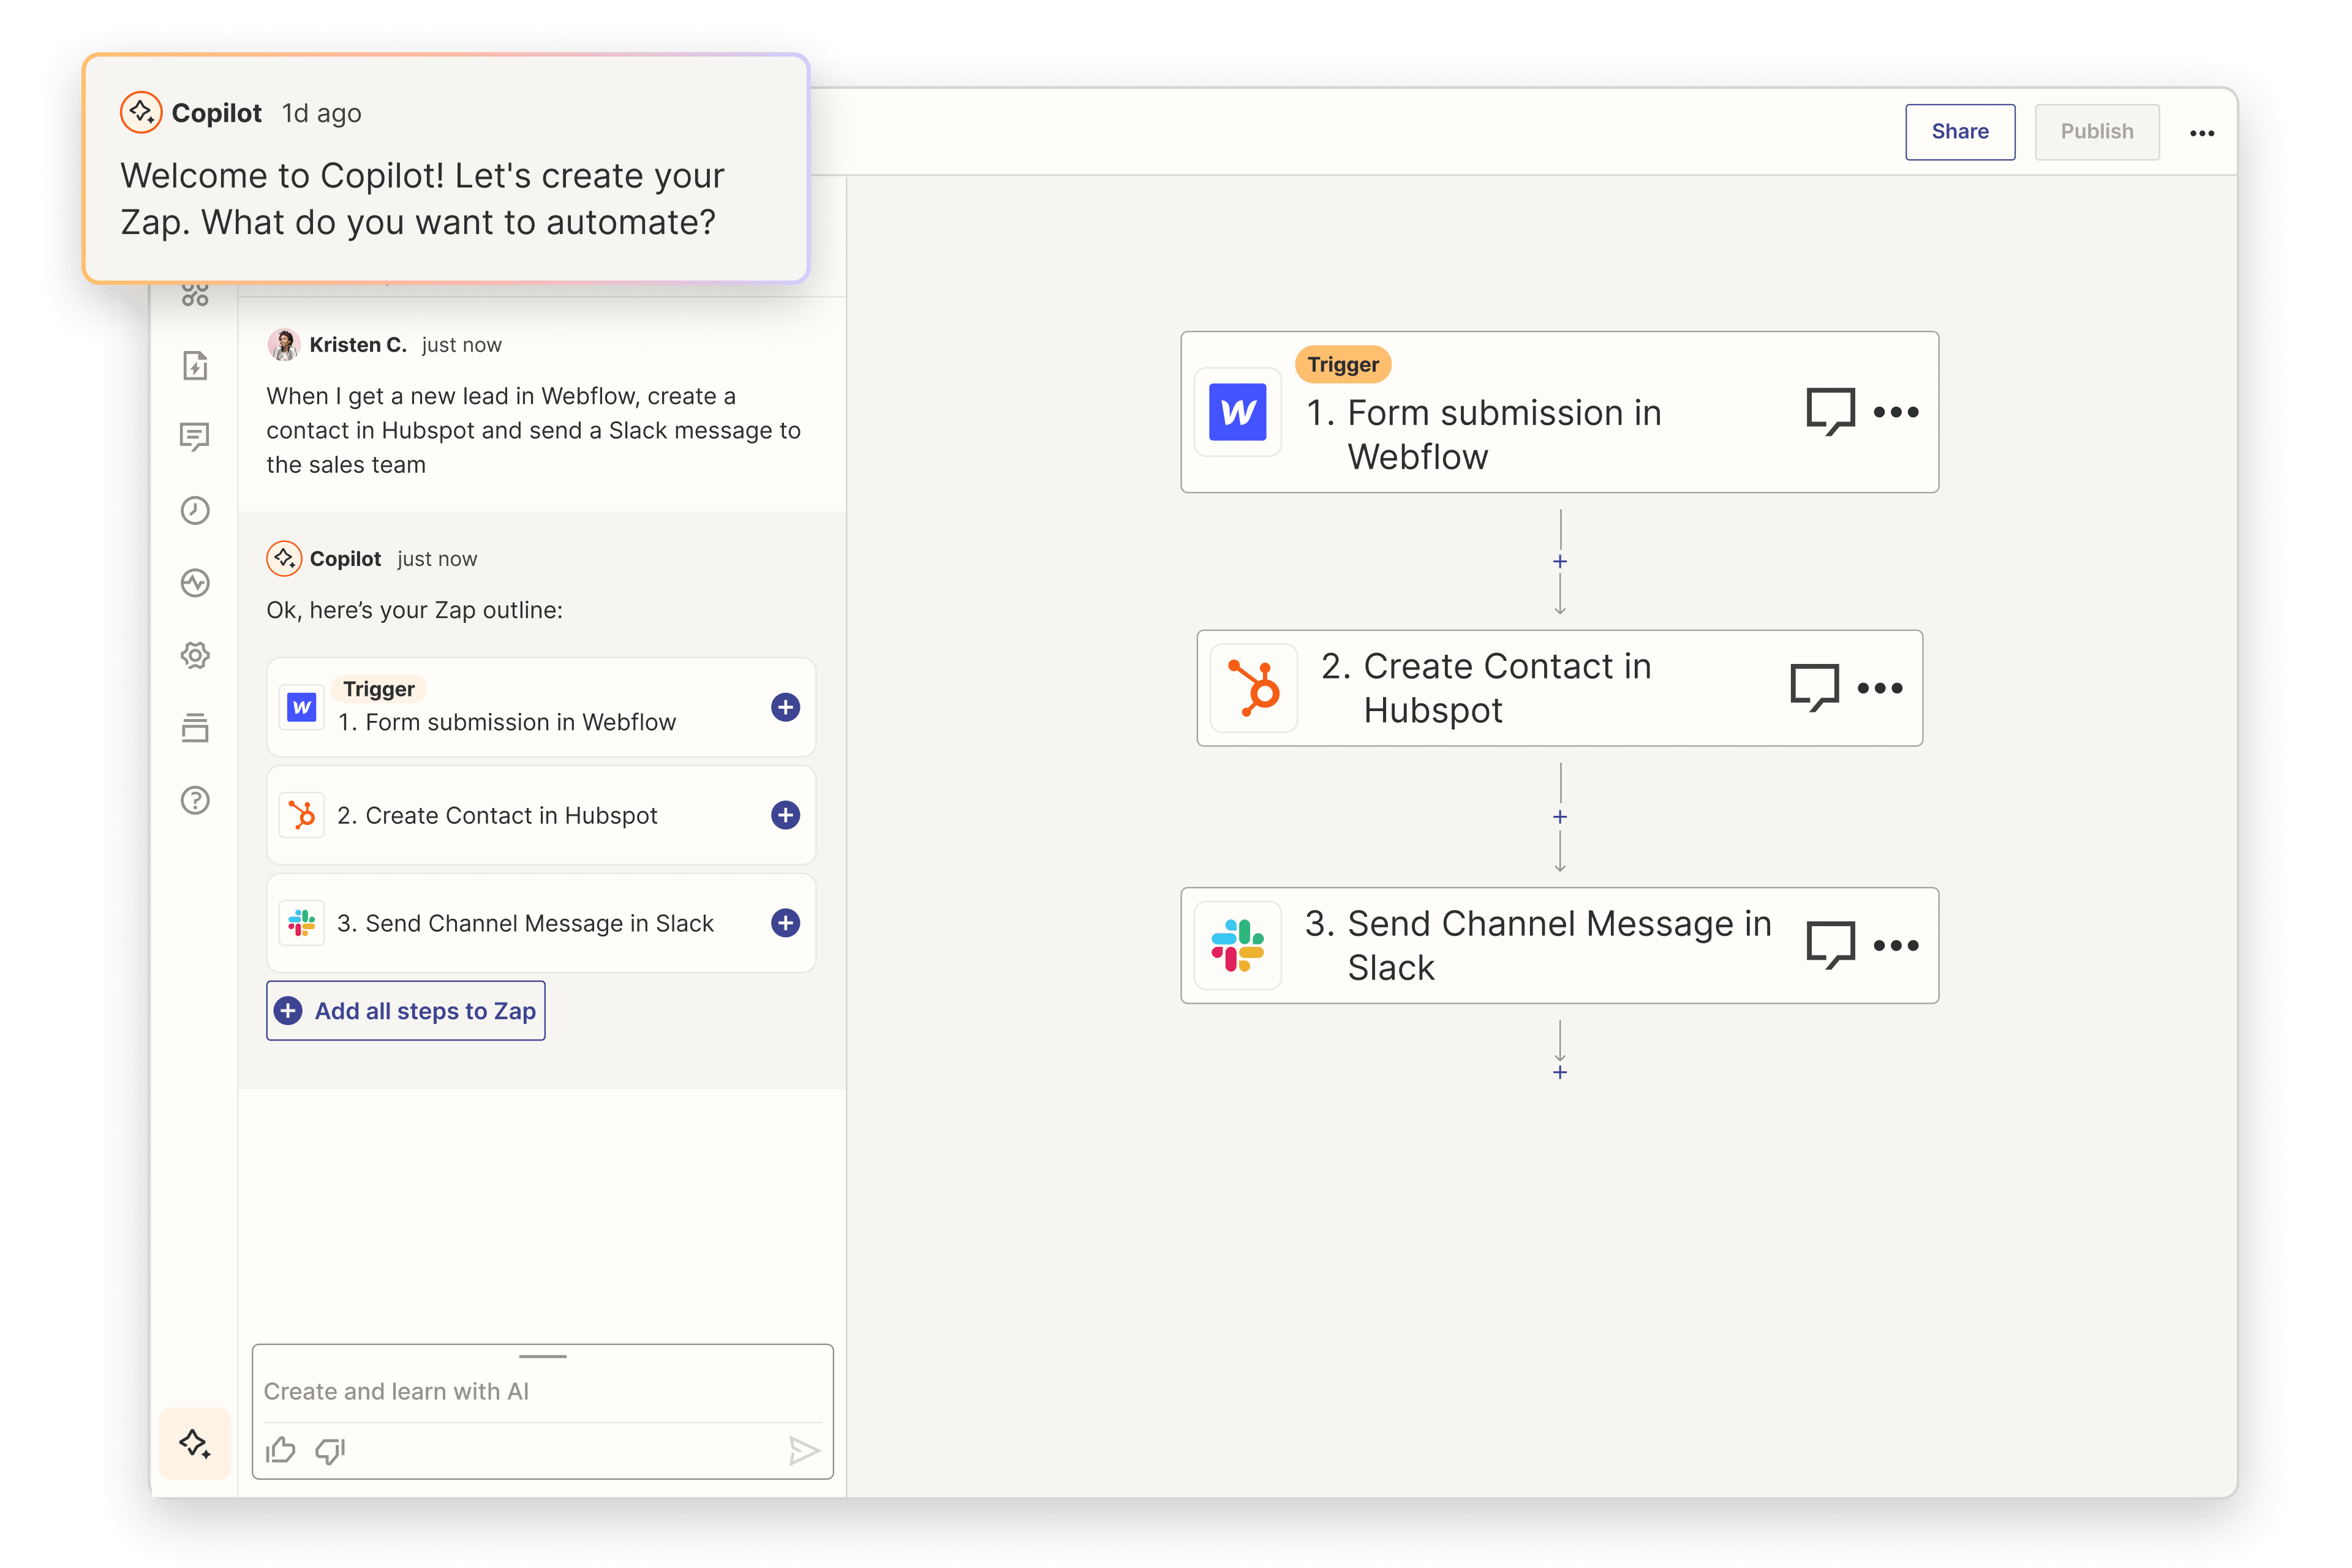Viewport: 2352px width, 1568px height.
Task: Select the canvas step 1. Form submission in Webflow
Action: (1560, 412)
